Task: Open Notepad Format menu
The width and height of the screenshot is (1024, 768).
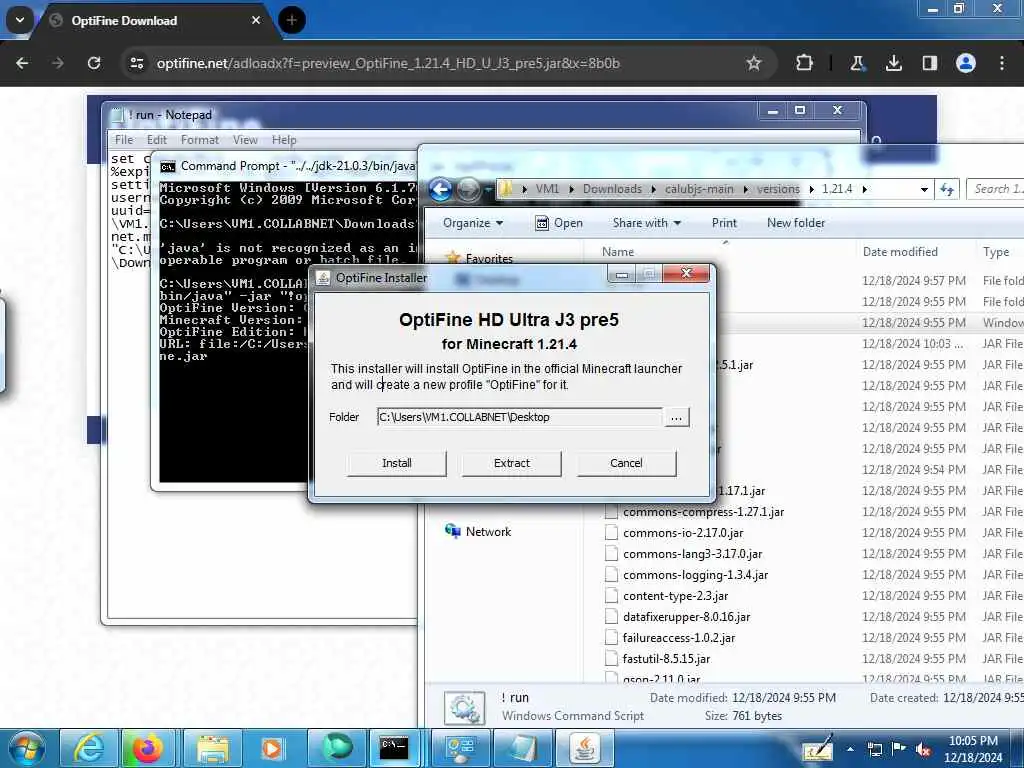Action: point(200,140)
